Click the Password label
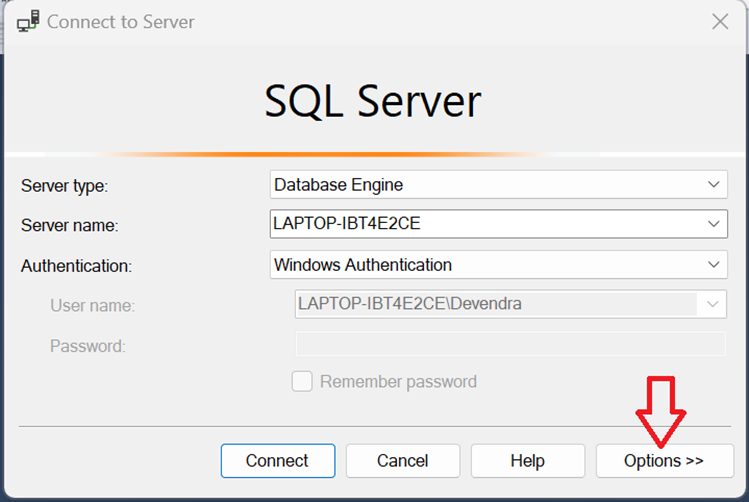Screen dimensions: 749x502 pyautogui.click(x=88, y=346)
